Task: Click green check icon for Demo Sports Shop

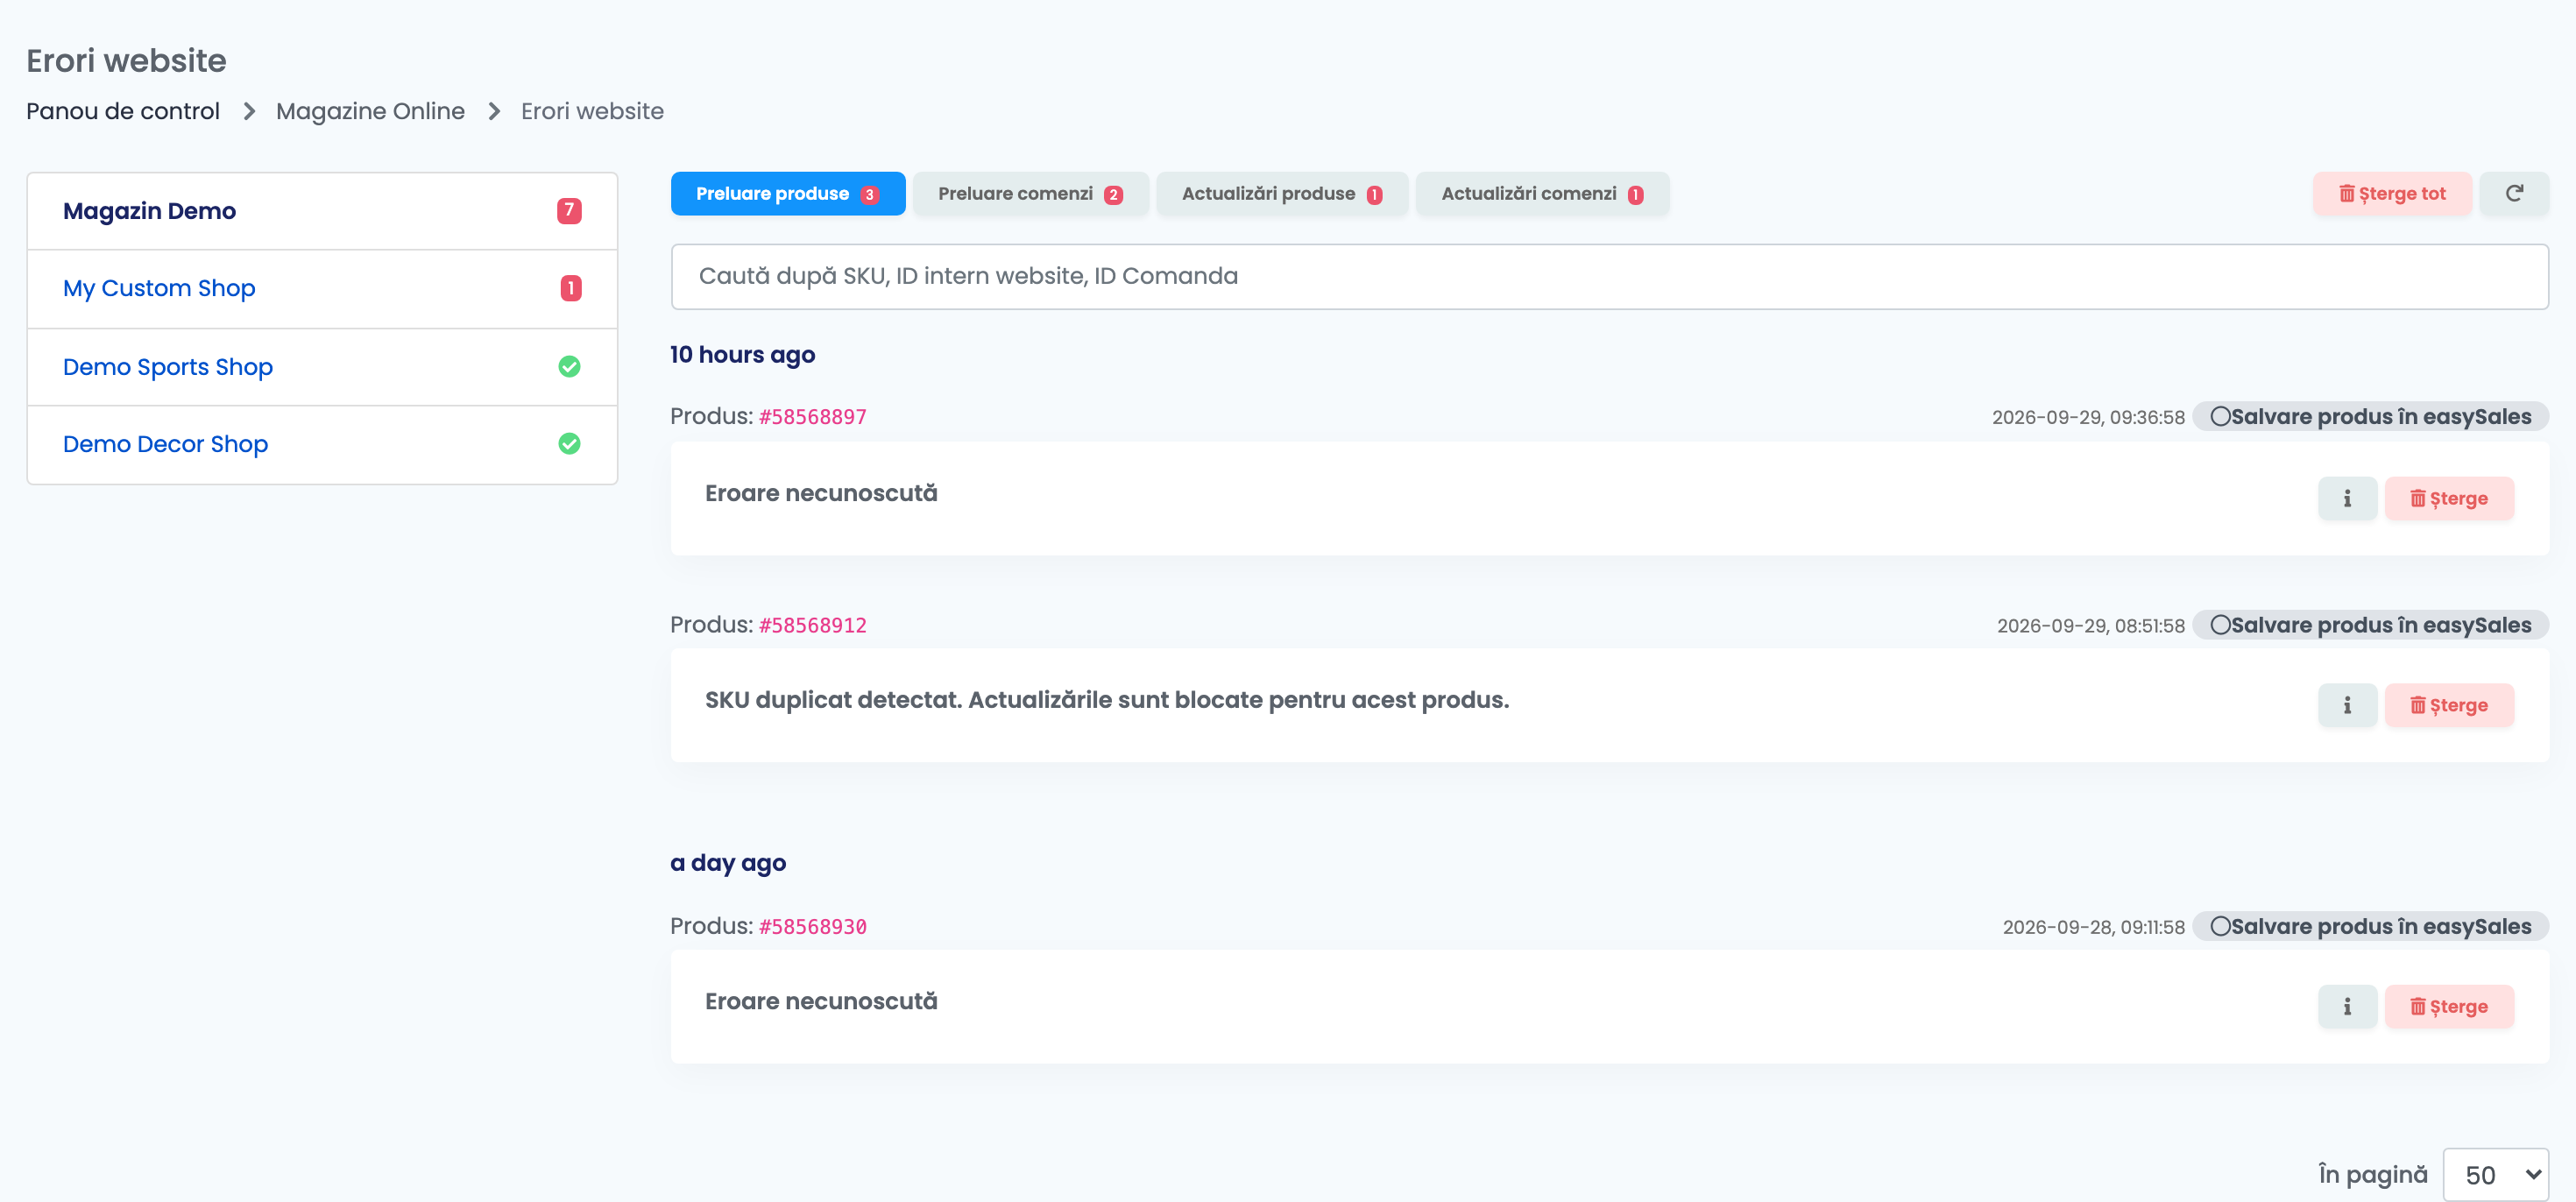Action: point(569,366)
